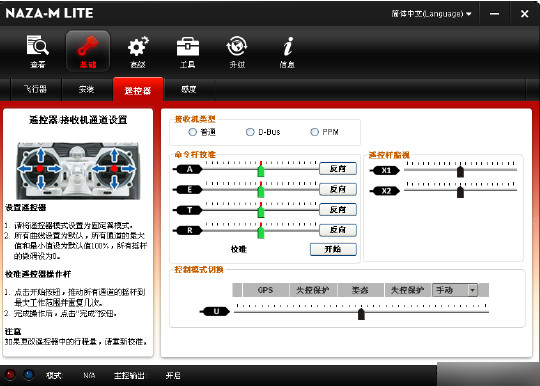
Task: Click the N/A mode value in status bar
Action: (x=89, y=376)
